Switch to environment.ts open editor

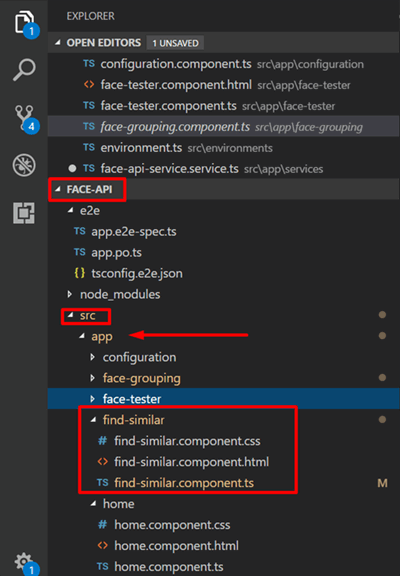141,148
